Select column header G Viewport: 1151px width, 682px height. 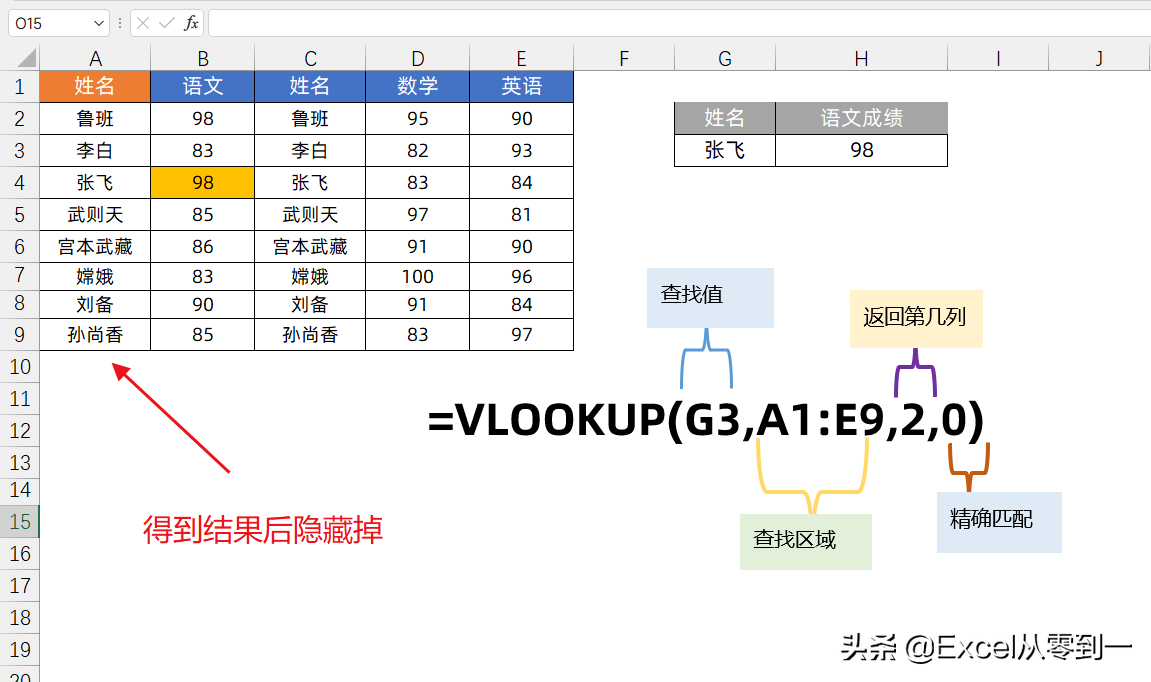tap(724, 57)
